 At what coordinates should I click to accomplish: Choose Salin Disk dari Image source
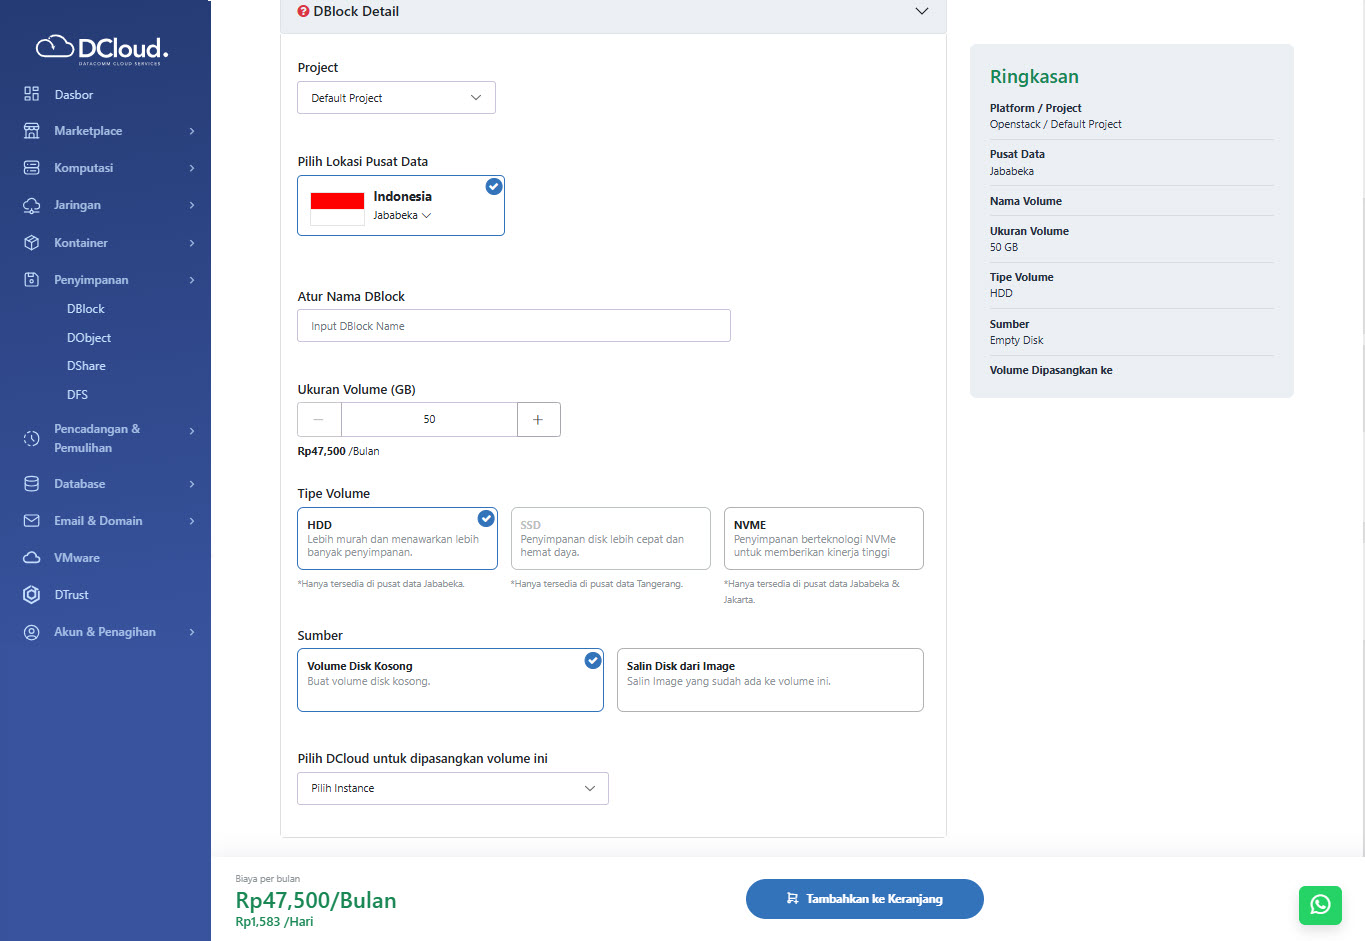coord(769,680)
